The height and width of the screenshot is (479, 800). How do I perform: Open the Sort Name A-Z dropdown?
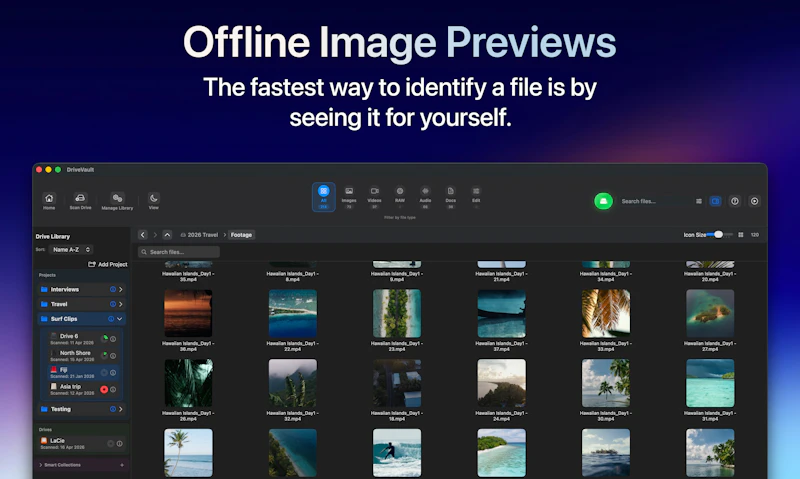pyautogui.click(x=71, y=249)
